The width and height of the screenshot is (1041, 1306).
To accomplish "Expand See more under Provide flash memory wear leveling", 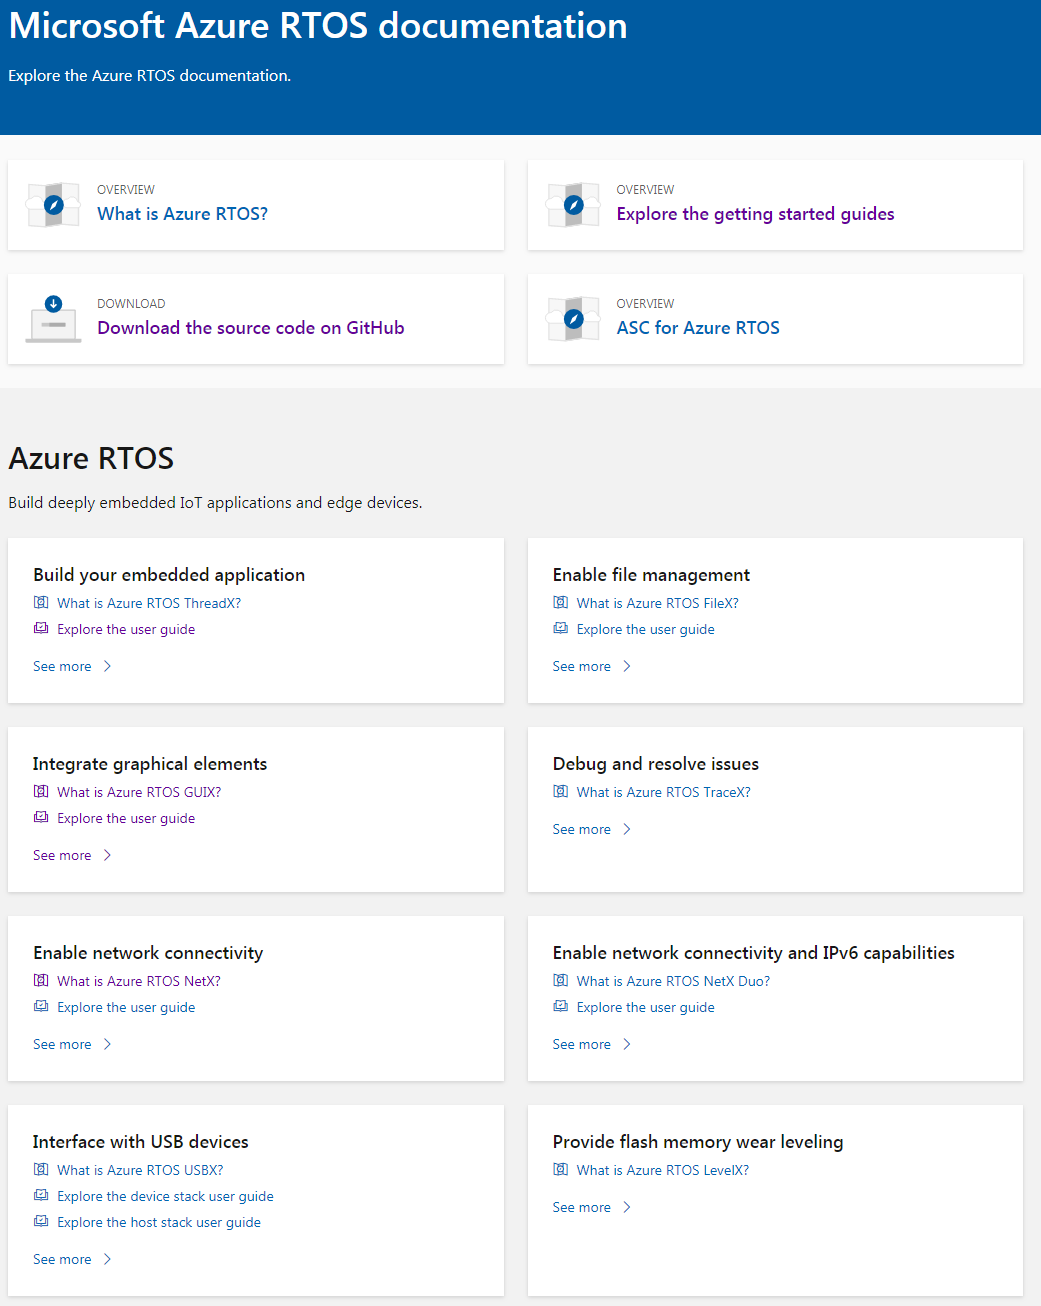I will pyautogui.click(x=592, y=1208).
